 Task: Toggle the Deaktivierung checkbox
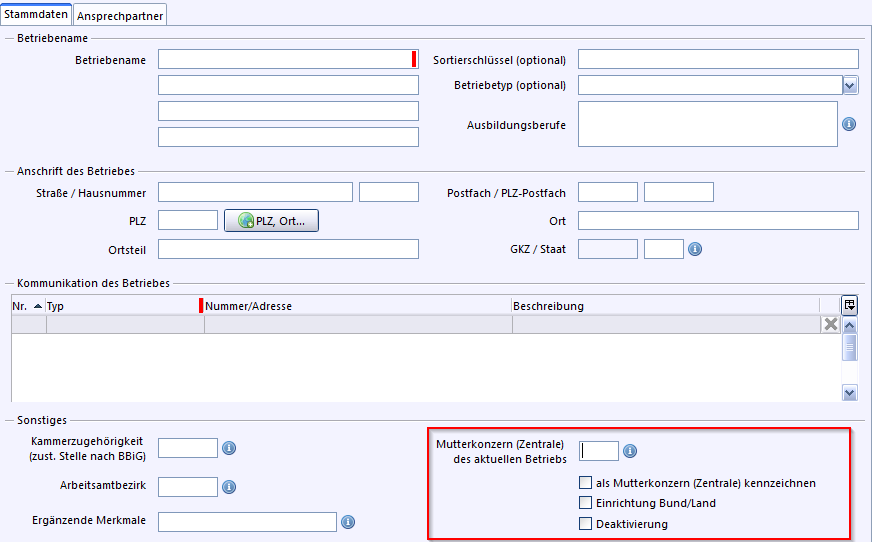586,523
